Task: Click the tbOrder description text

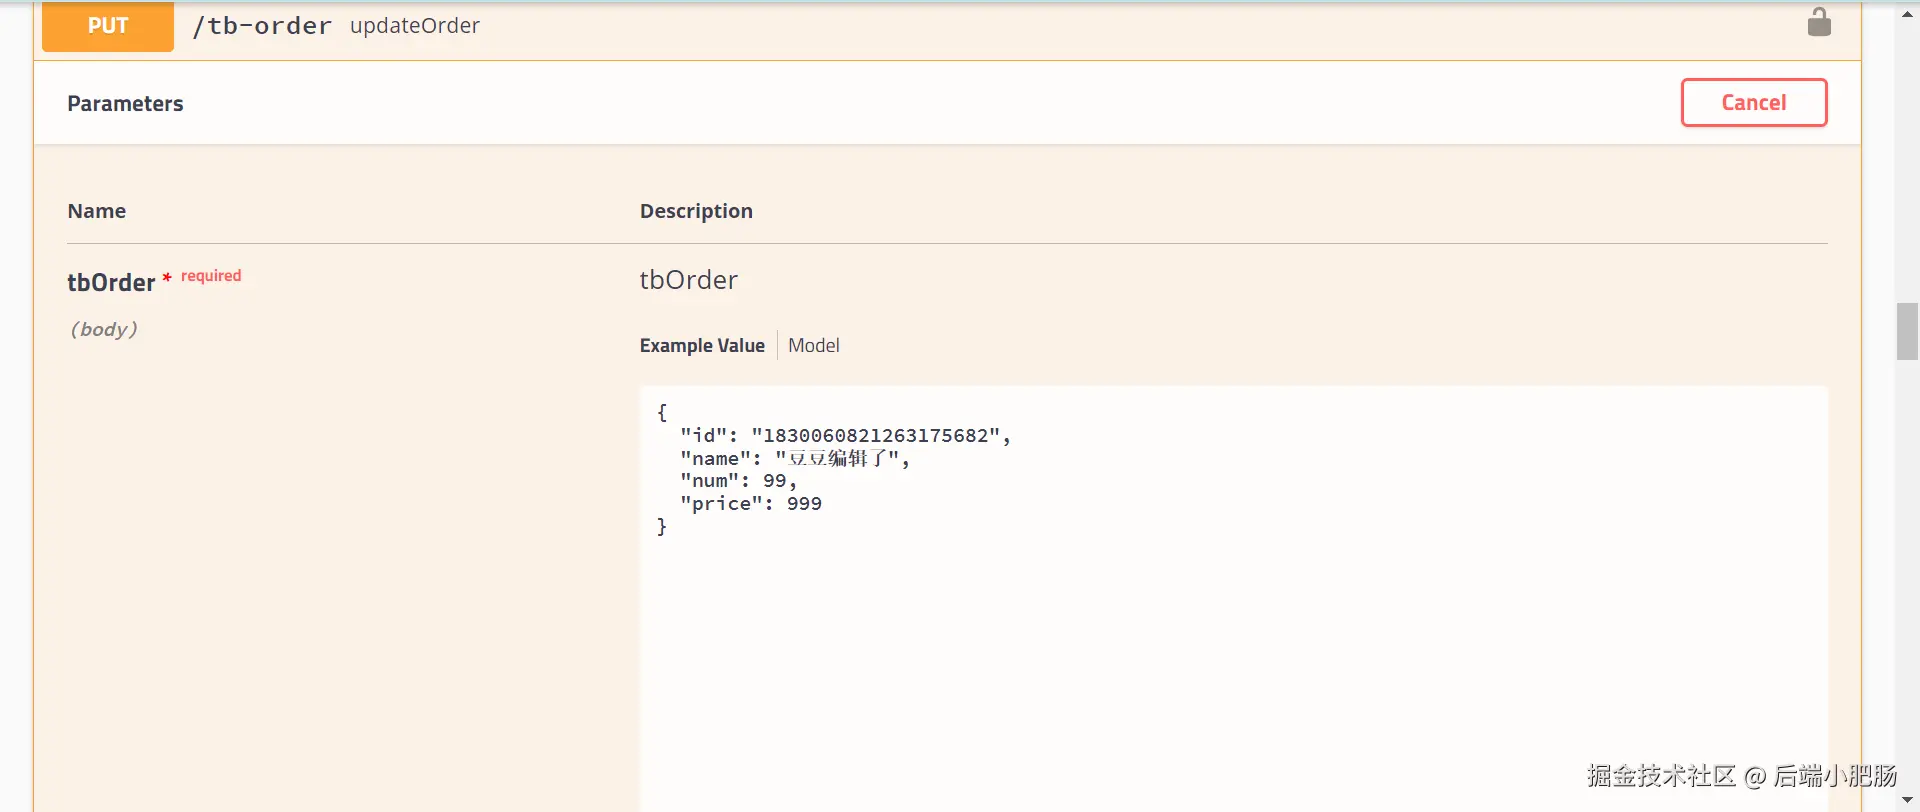Action: click(x=689, y=280)
